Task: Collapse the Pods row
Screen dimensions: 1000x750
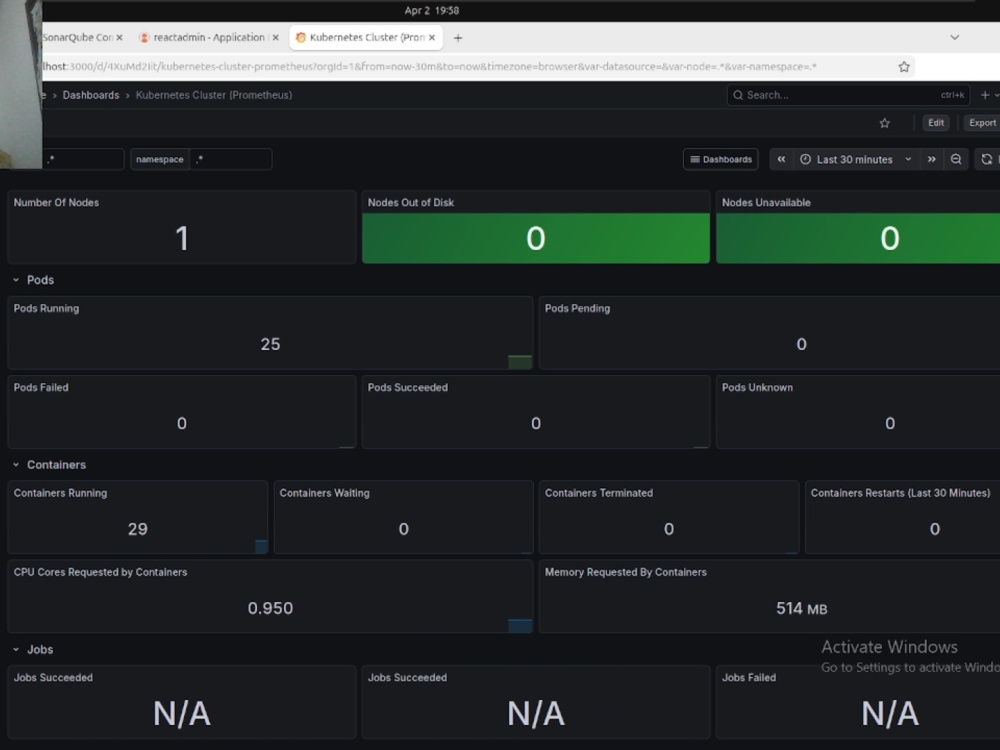Action: click(16, 280)
